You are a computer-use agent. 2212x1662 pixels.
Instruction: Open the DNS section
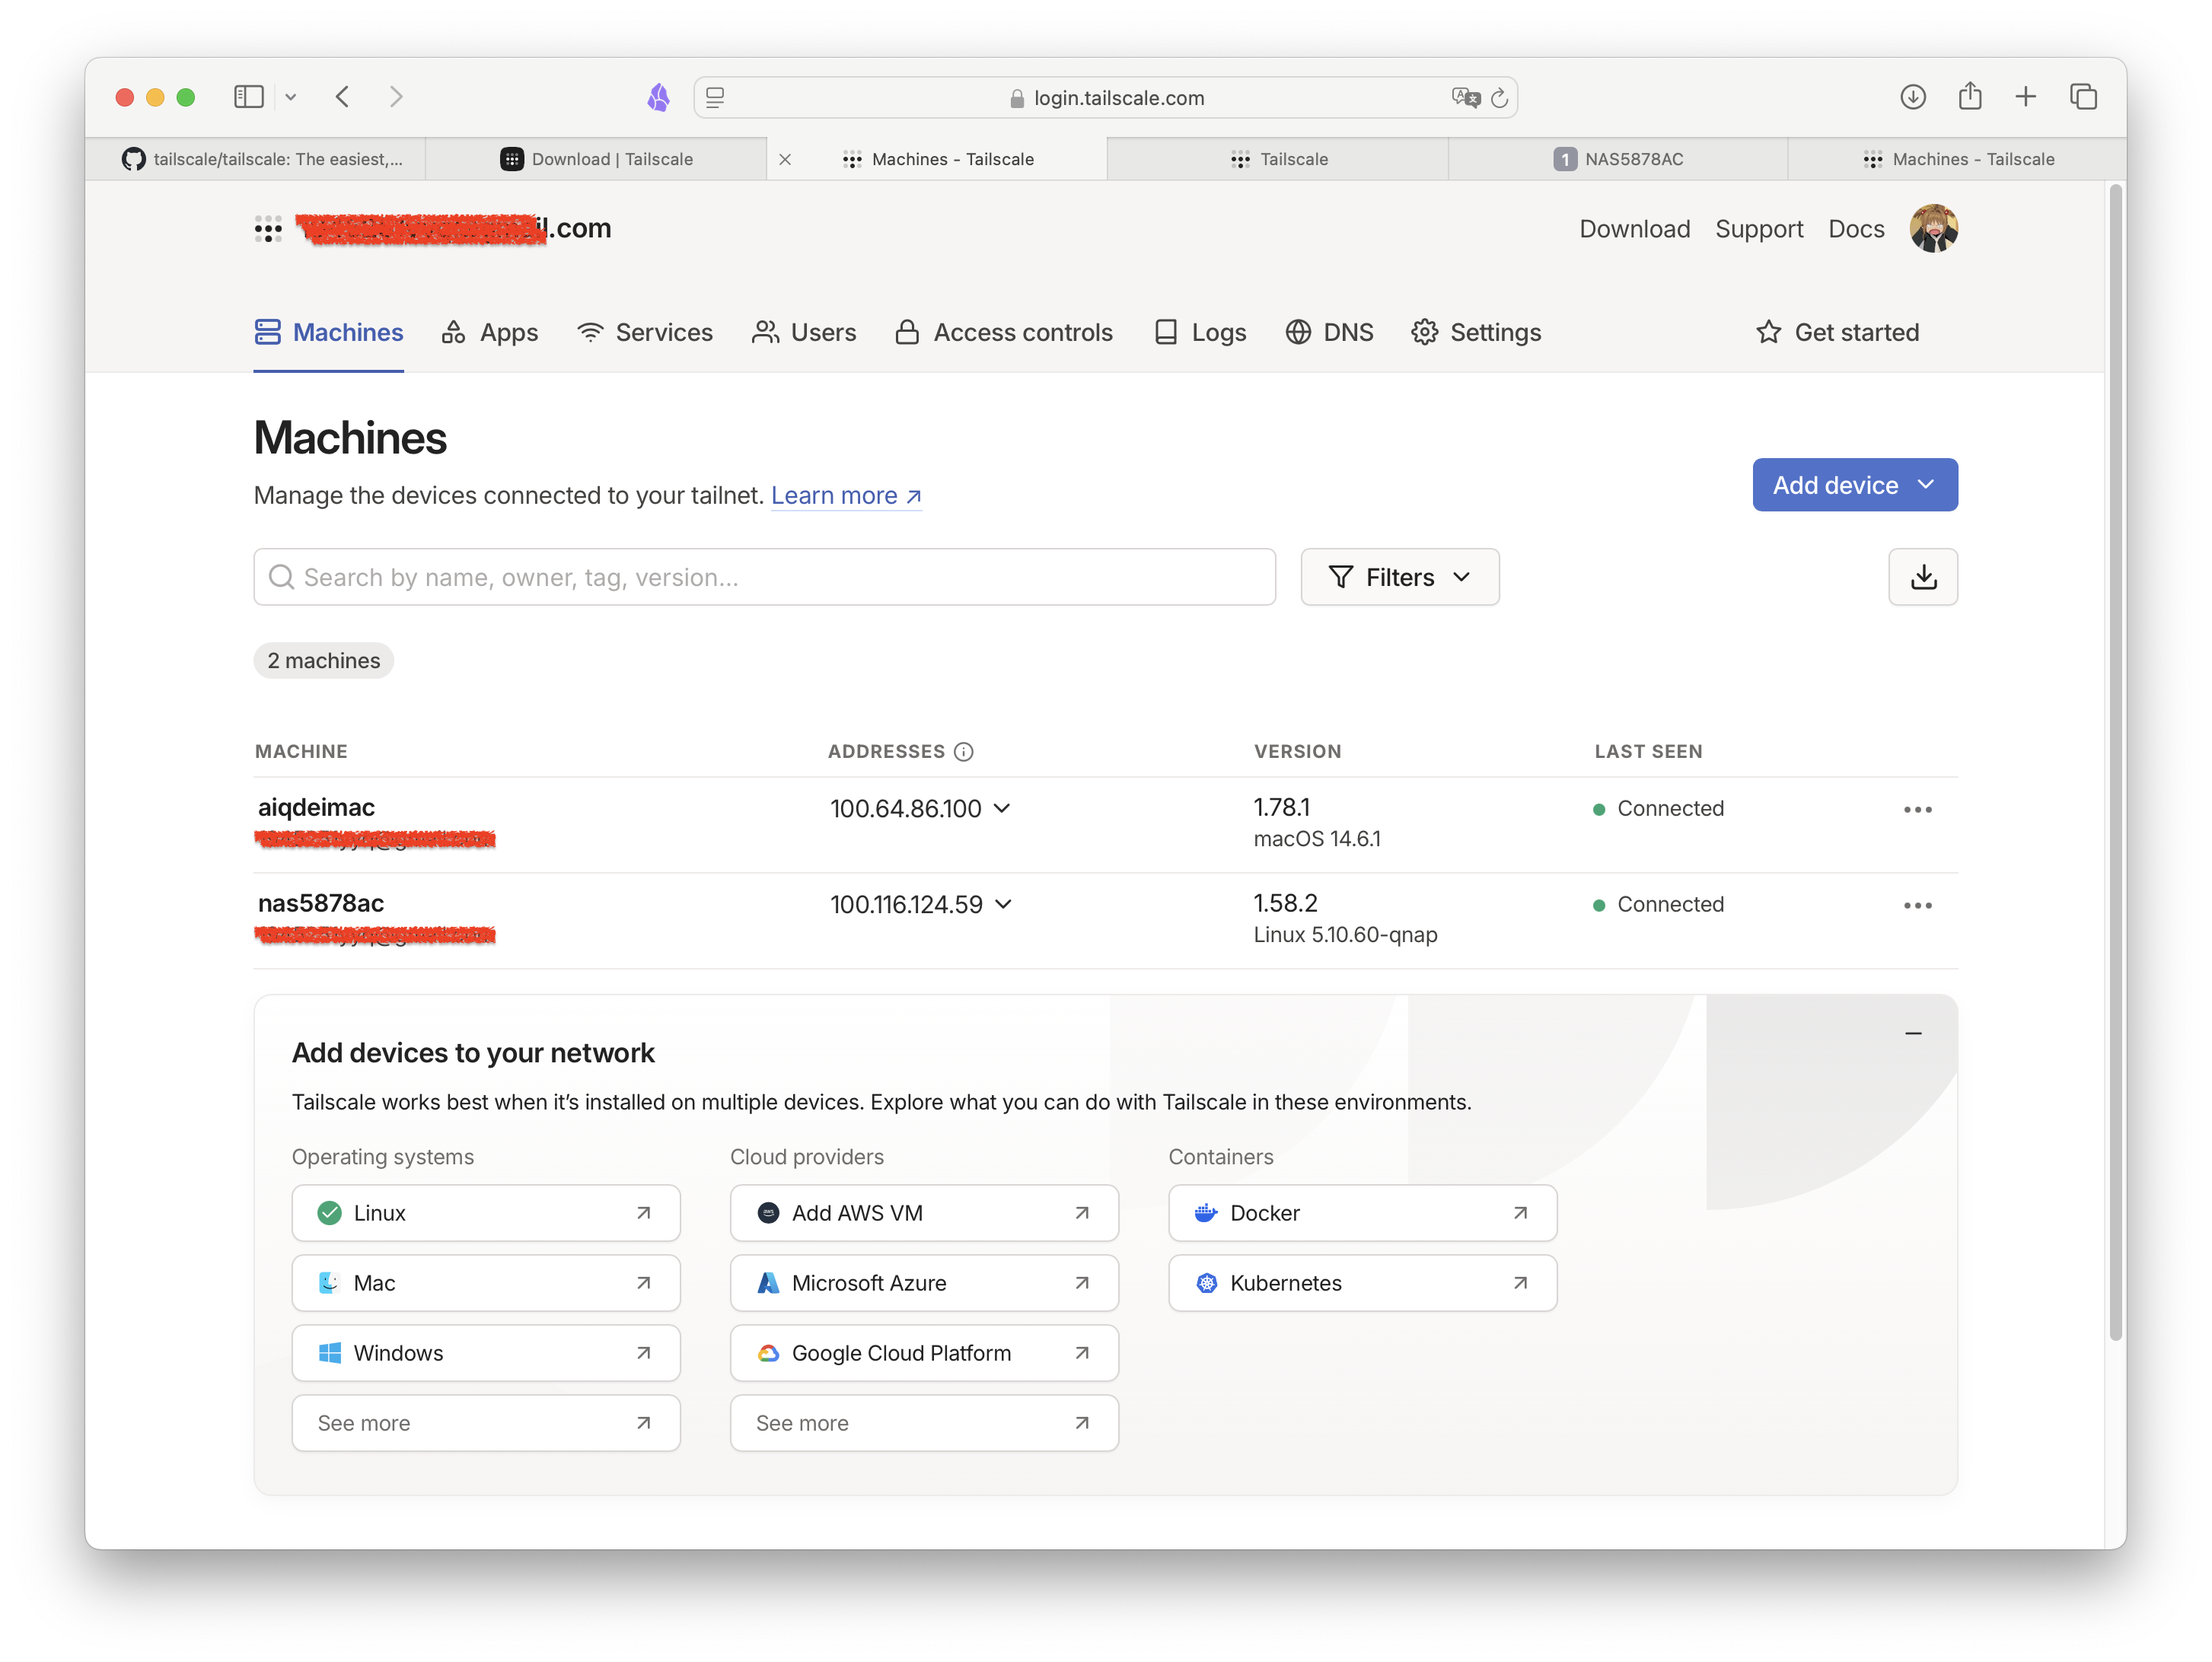point(1329,332)
